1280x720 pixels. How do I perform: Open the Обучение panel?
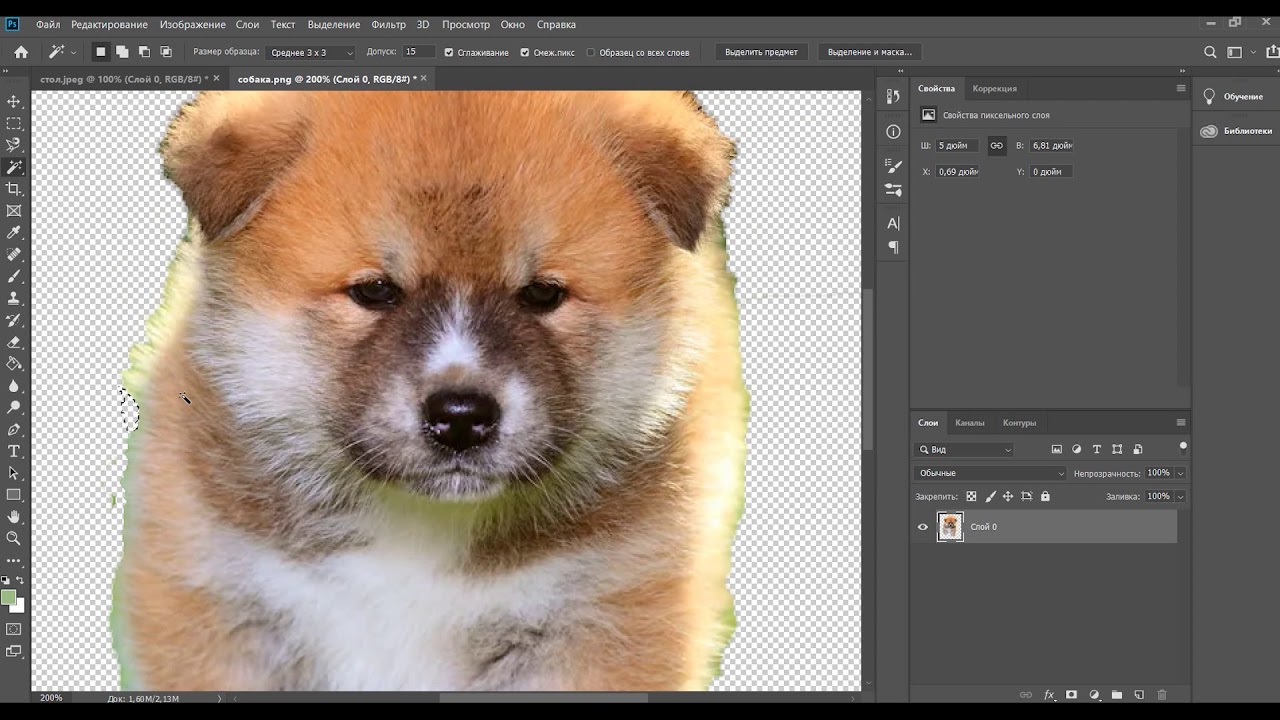1235,96
